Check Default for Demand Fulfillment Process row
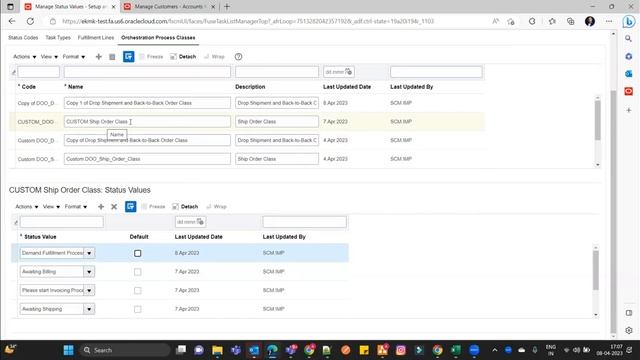 [138, 253]
